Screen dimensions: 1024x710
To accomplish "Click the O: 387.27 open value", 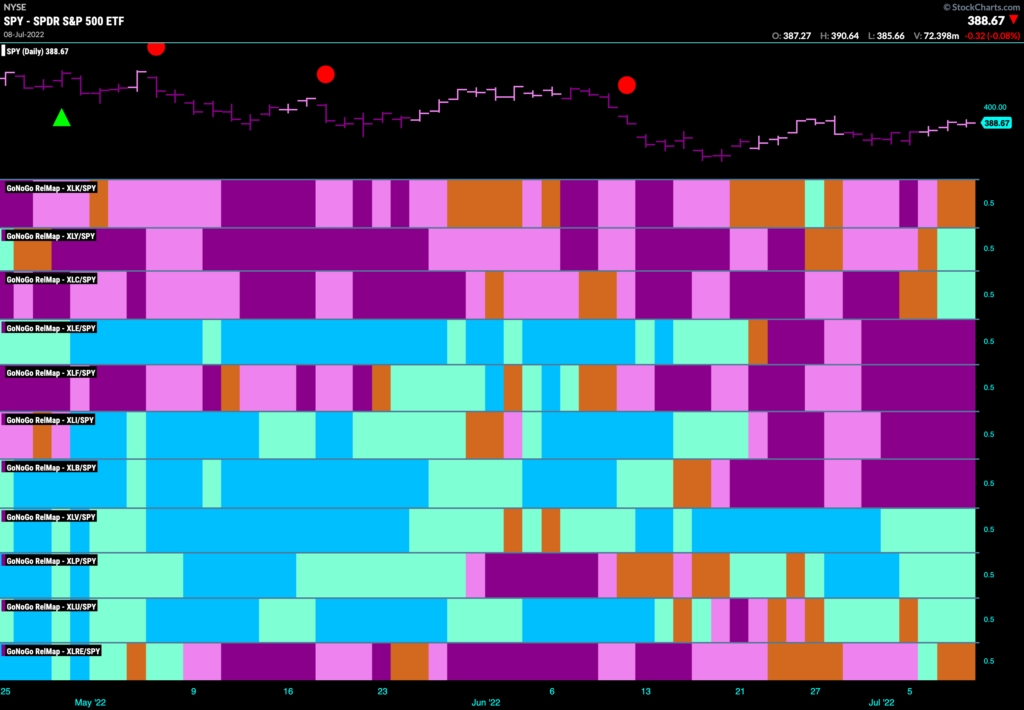I will 792,36.
